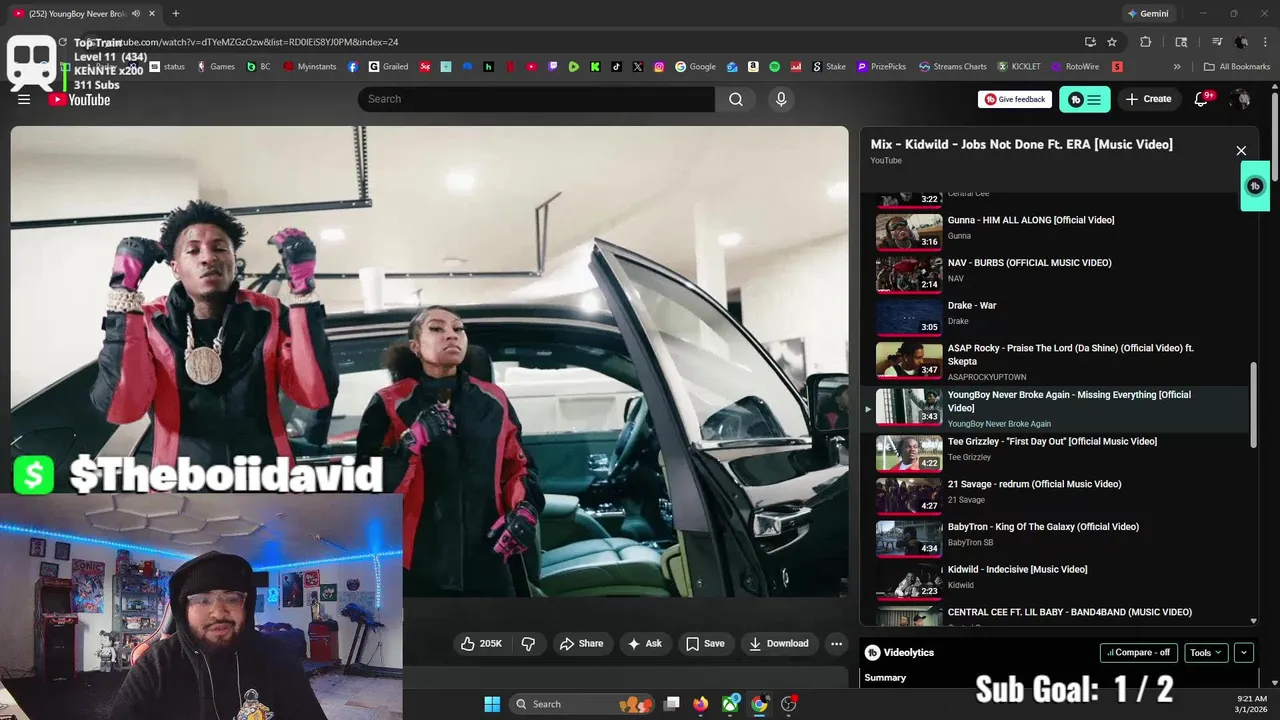The image size is (1280, 720).
Task: Share the current video
Action: (x=581, y=643)
